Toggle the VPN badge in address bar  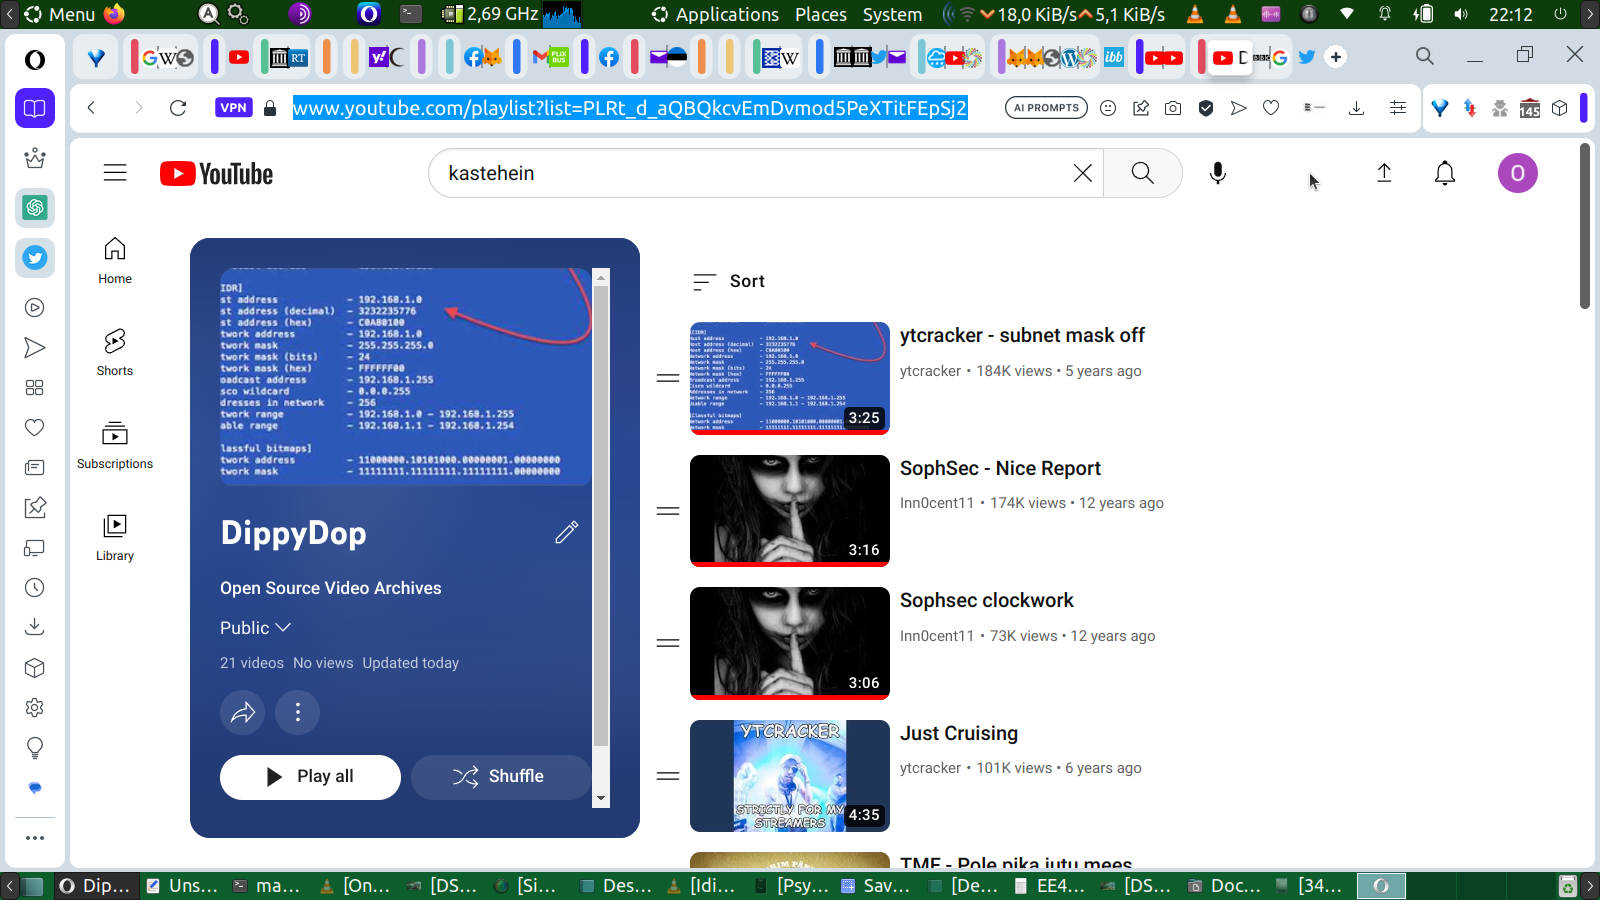(x=233, y=108)
